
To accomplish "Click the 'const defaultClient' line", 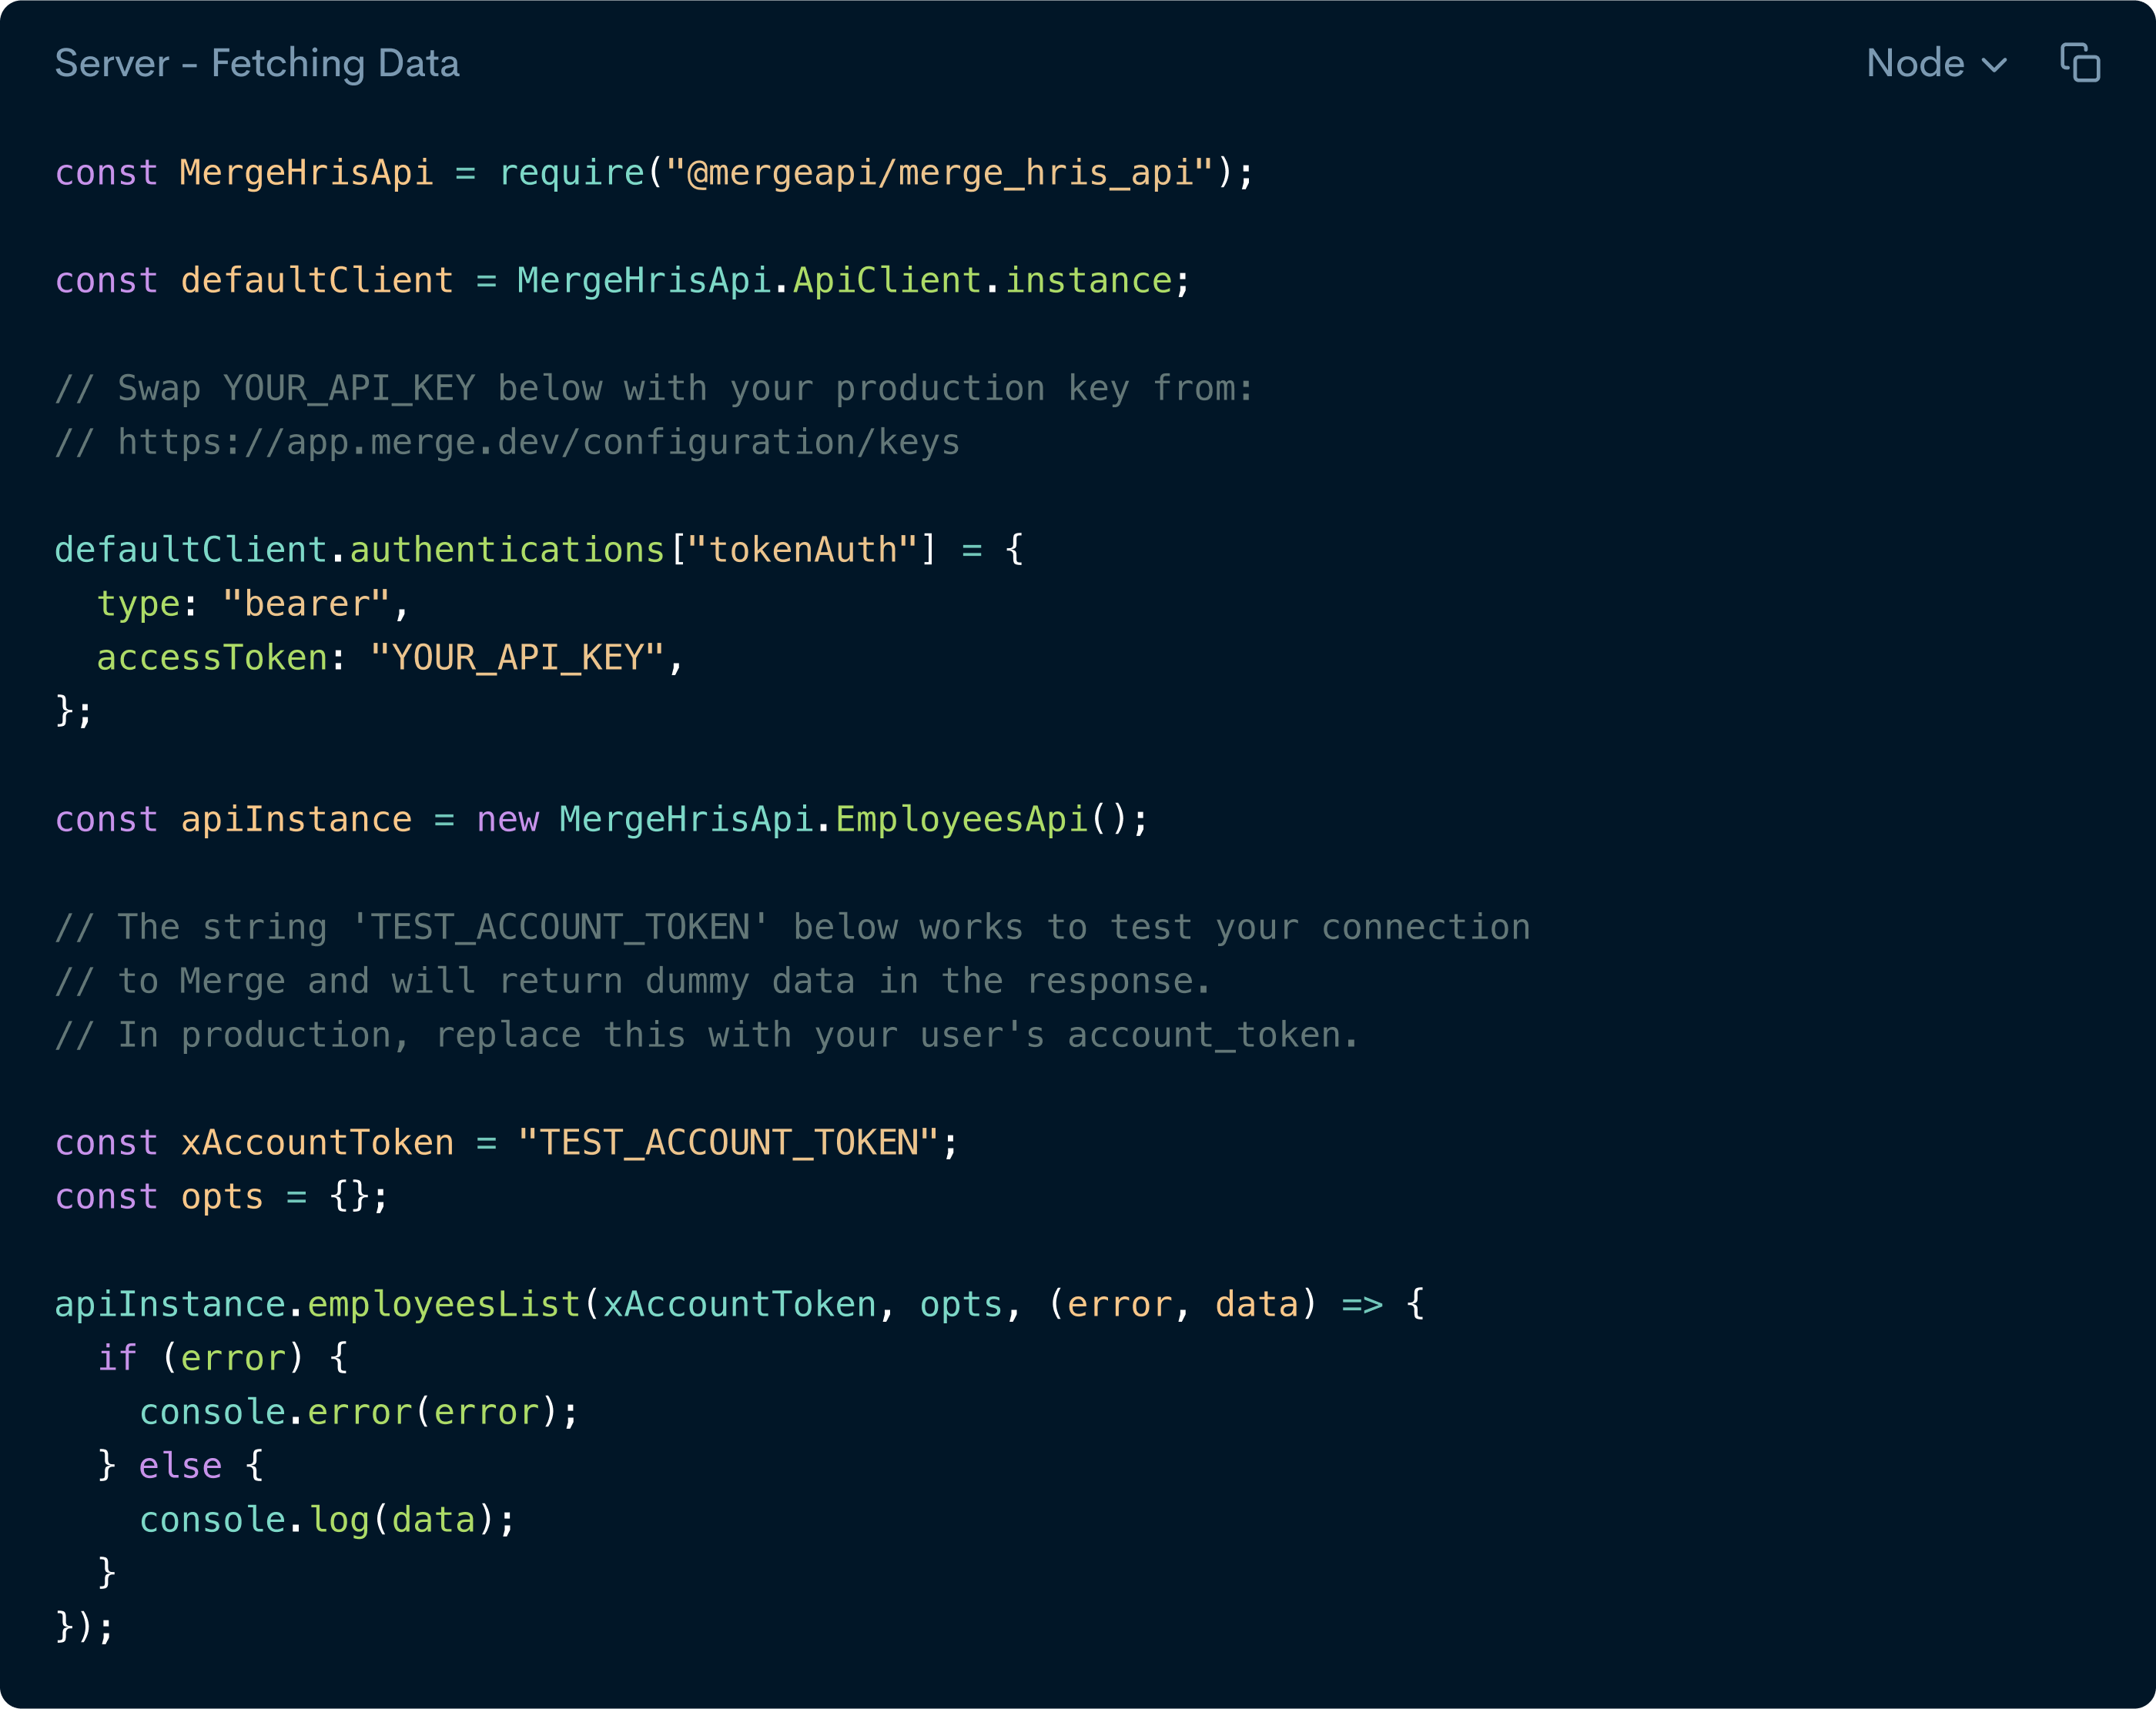I will tap(623, 281).
